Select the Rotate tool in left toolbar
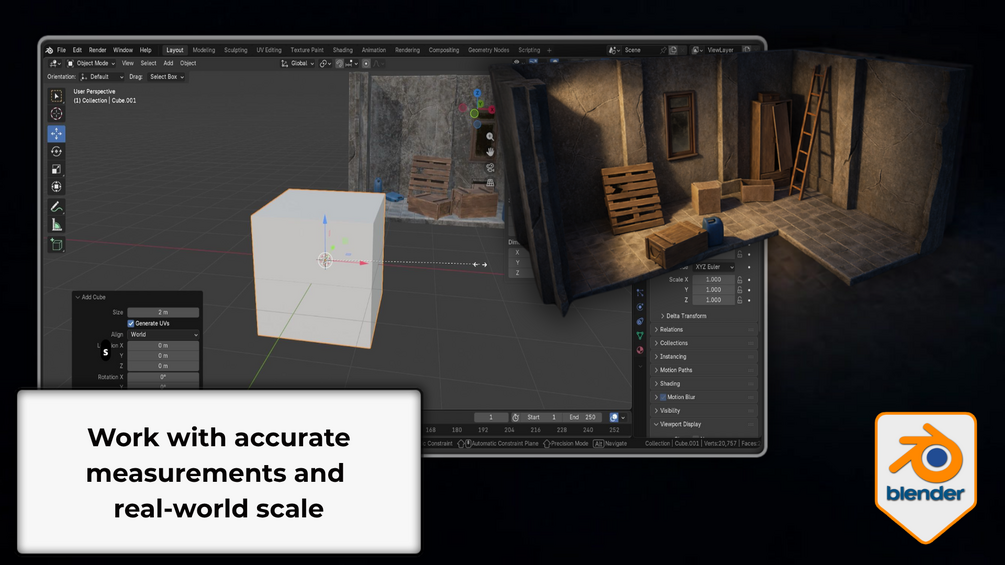Image resolution: width=1005 pixels, height=565 pixels. pyautogui.click(x=56, y=151)
